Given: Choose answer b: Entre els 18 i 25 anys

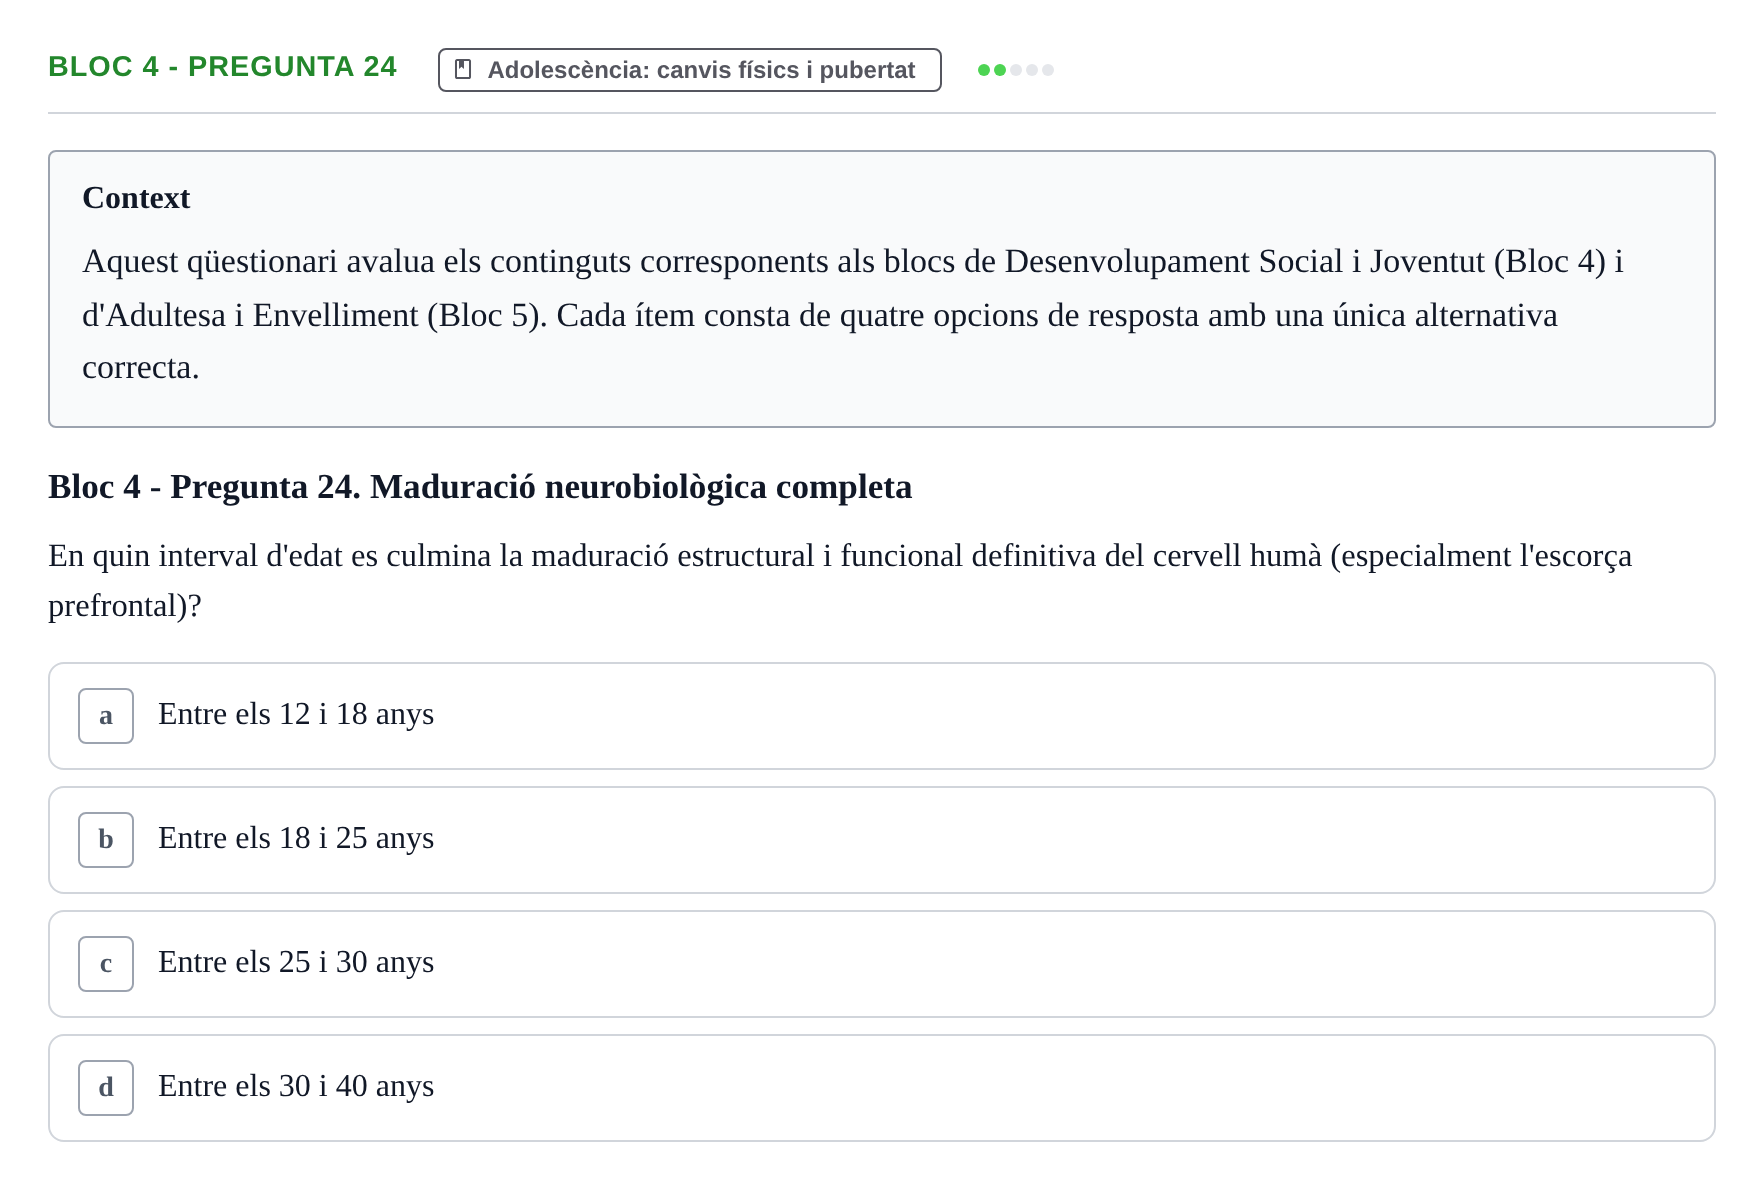Looking at the screenshot, I should click(x=882, y=840).
